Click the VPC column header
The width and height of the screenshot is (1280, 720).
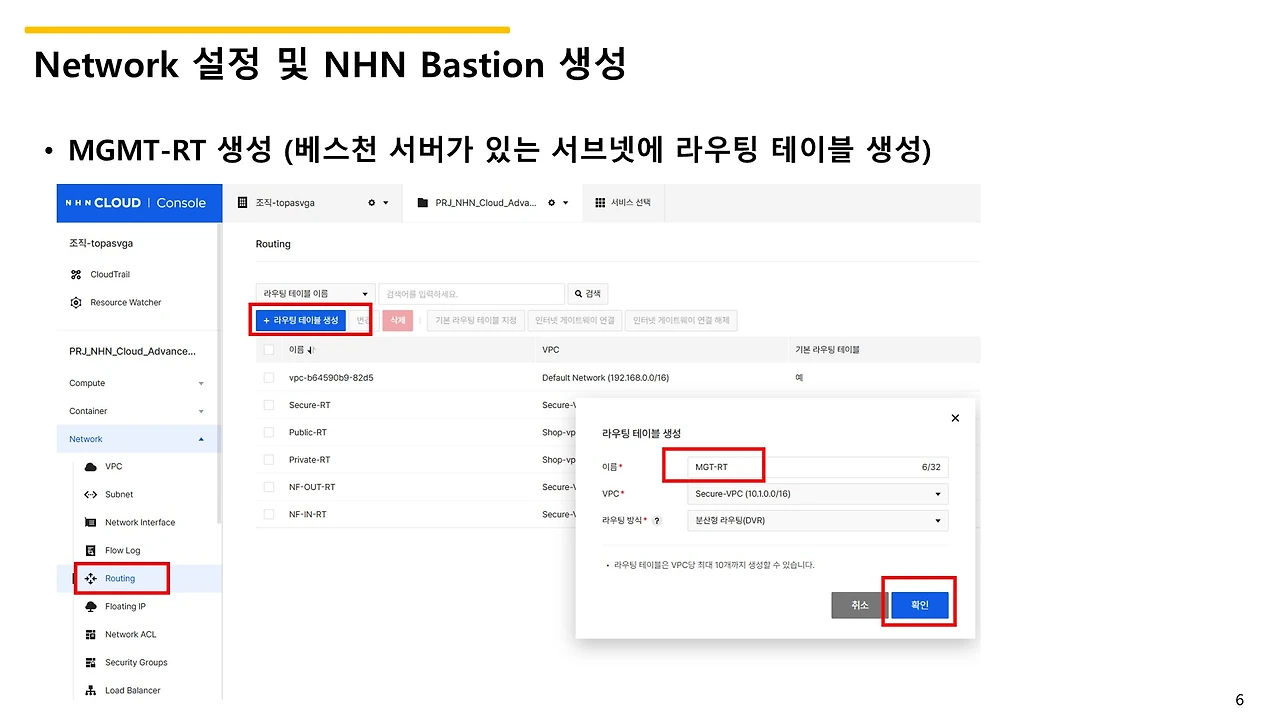point(550,350)
